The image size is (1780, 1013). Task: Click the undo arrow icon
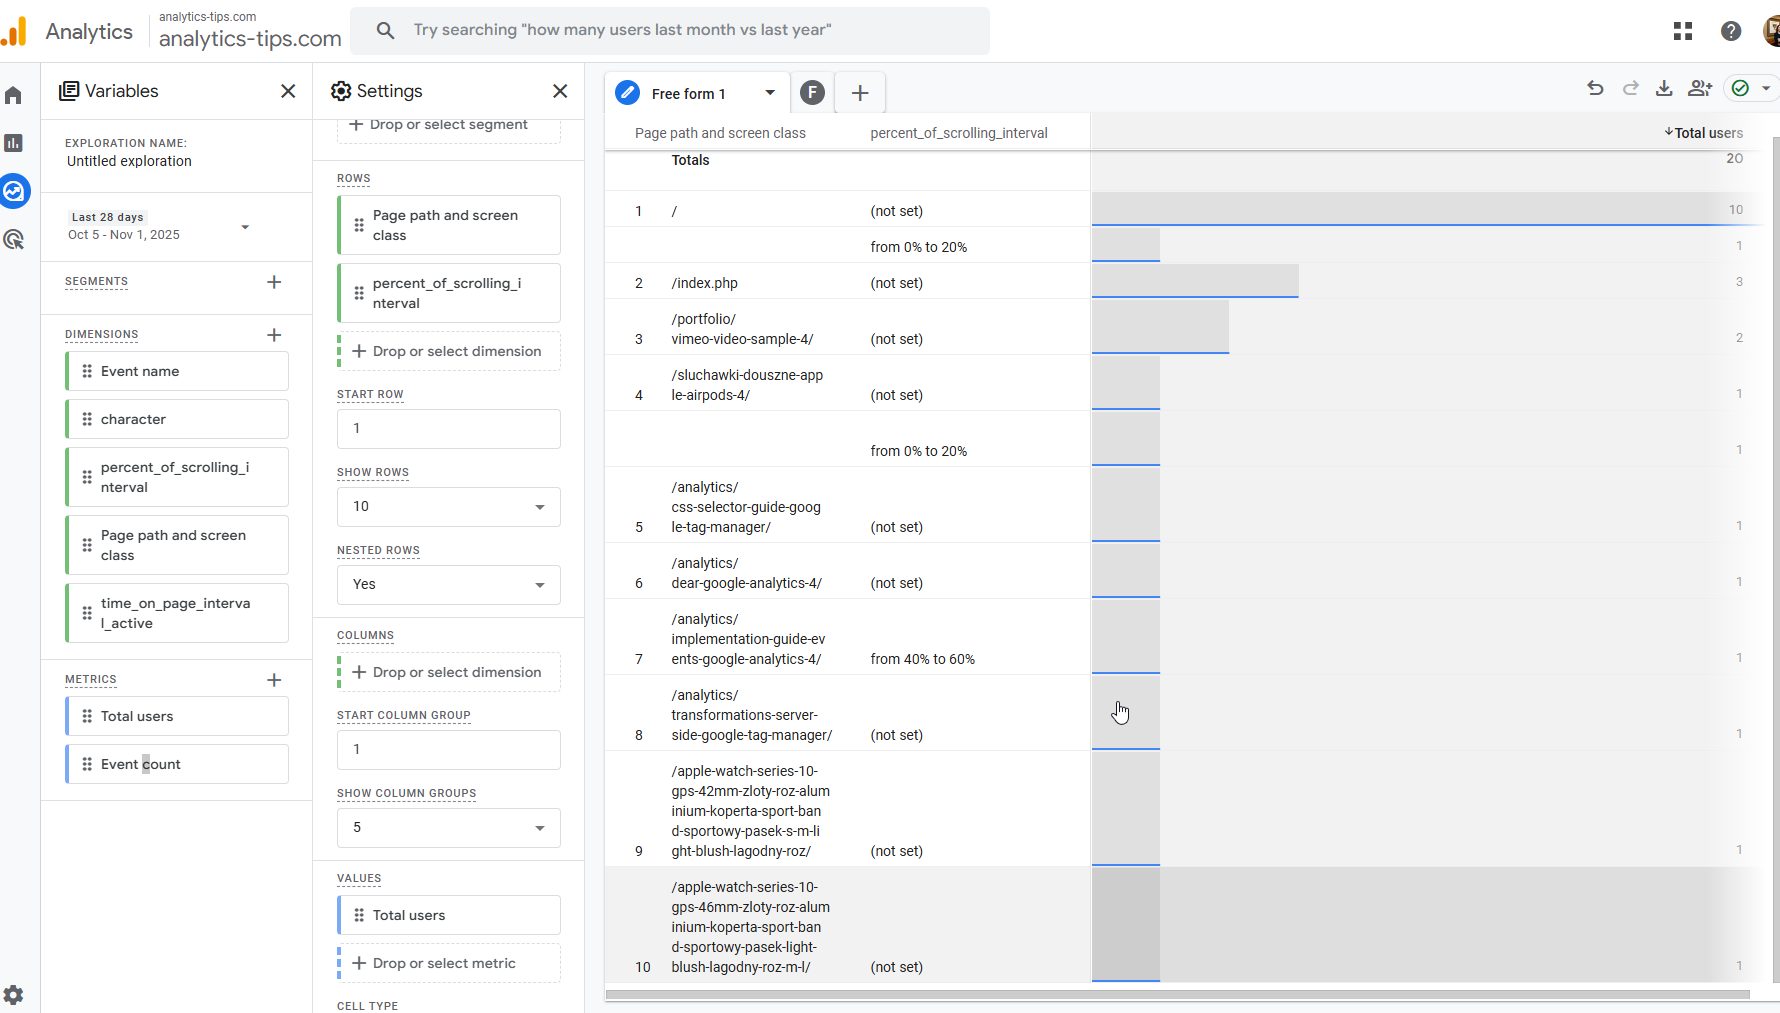click(x=1596, y=89)
